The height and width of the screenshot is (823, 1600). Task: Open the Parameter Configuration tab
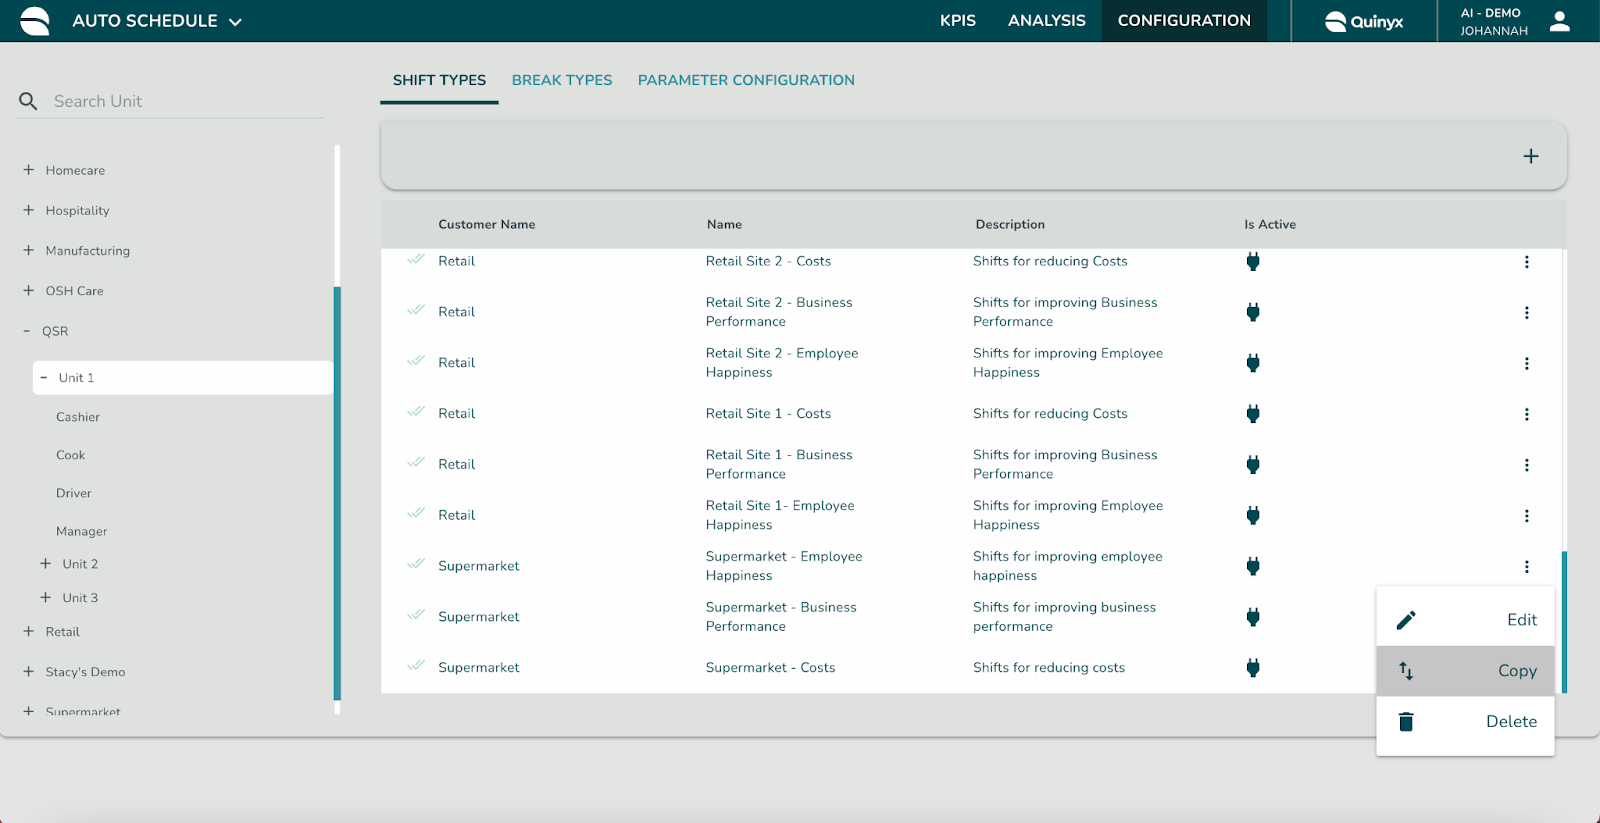tap(746, 80)
